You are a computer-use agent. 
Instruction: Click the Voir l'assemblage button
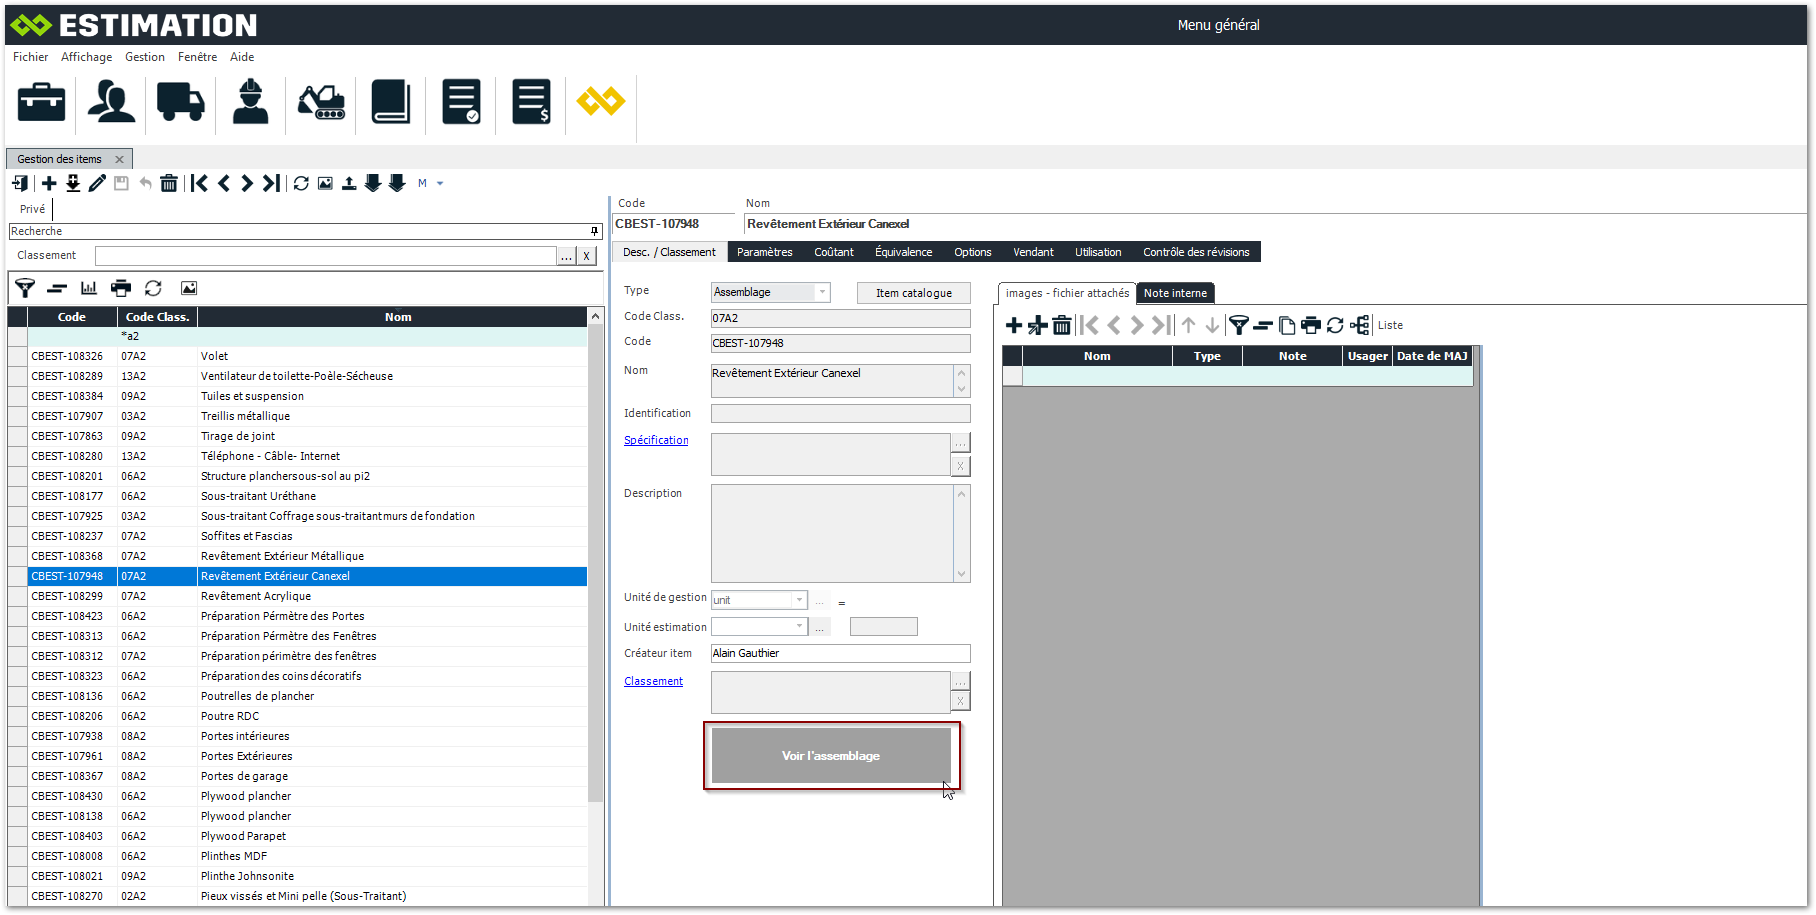pos(831,756)
